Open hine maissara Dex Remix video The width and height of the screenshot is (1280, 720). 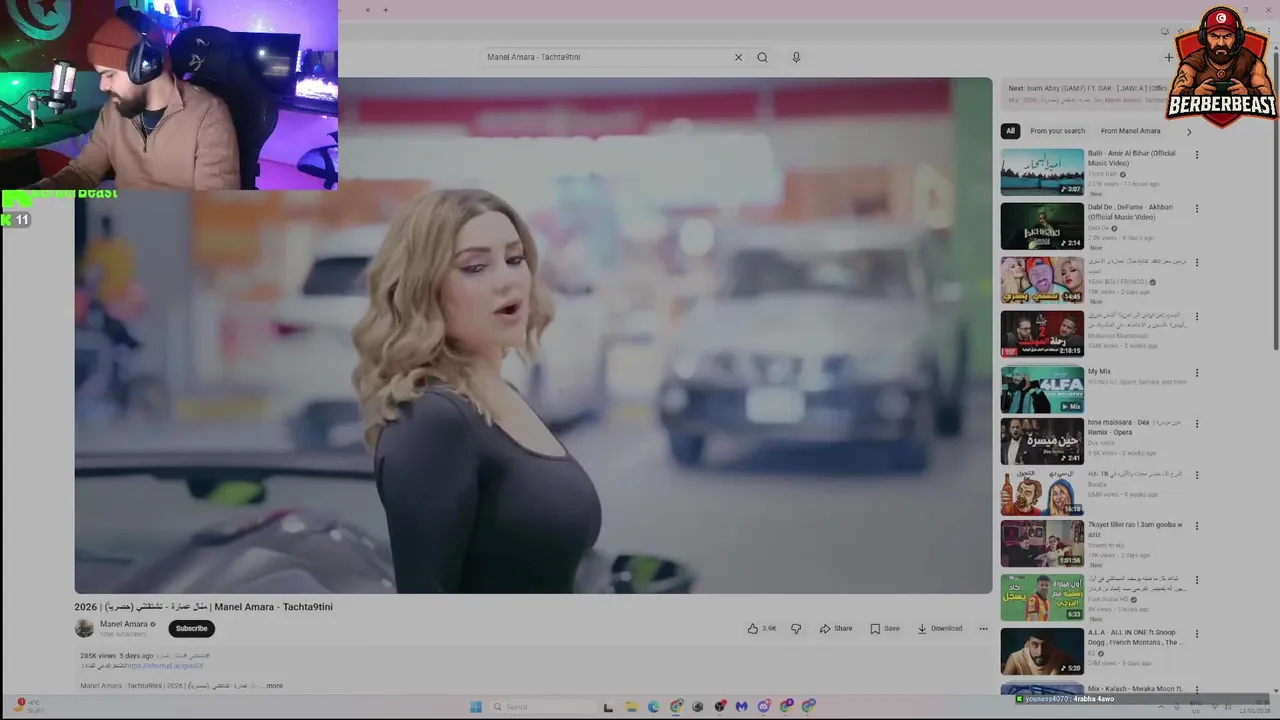(1042, 441)
